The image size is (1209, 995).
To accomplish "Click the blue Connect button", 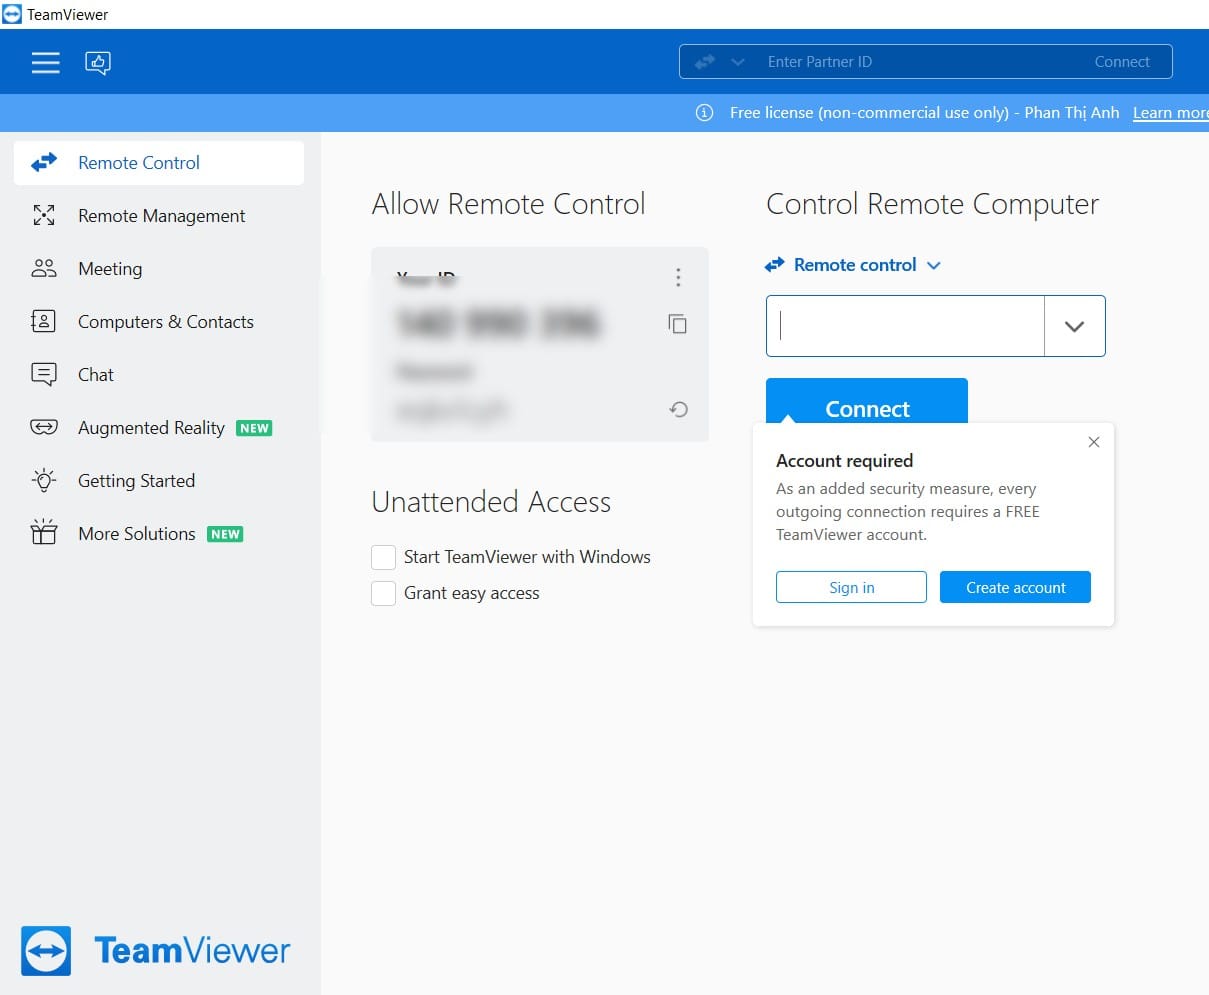I will (867, 402).
